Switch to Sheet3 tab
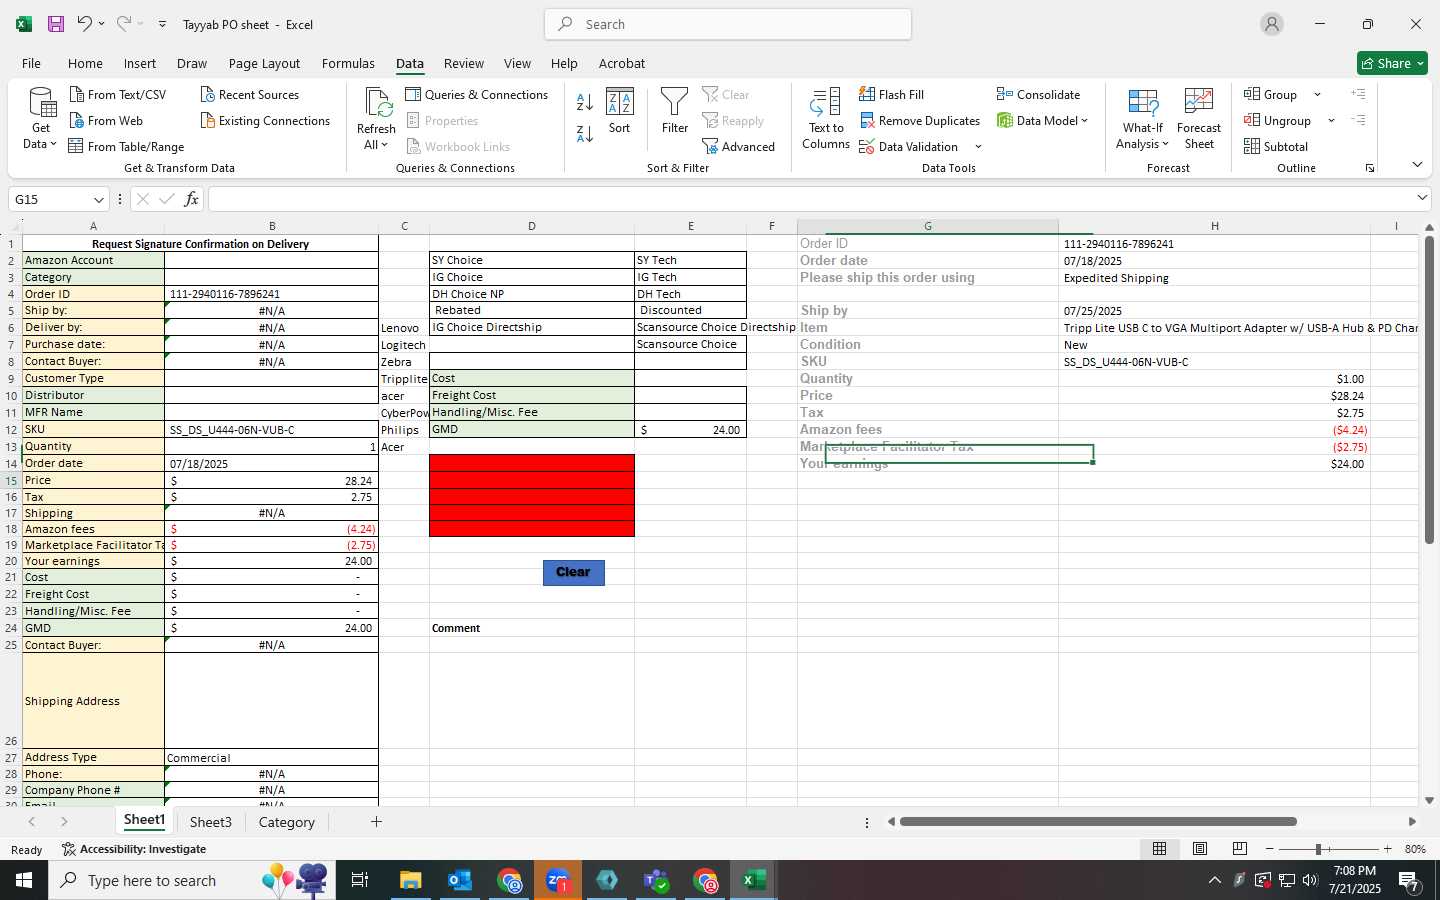Image resolution: width=1440 pixels, height=900 pixels. pos(210,822)
